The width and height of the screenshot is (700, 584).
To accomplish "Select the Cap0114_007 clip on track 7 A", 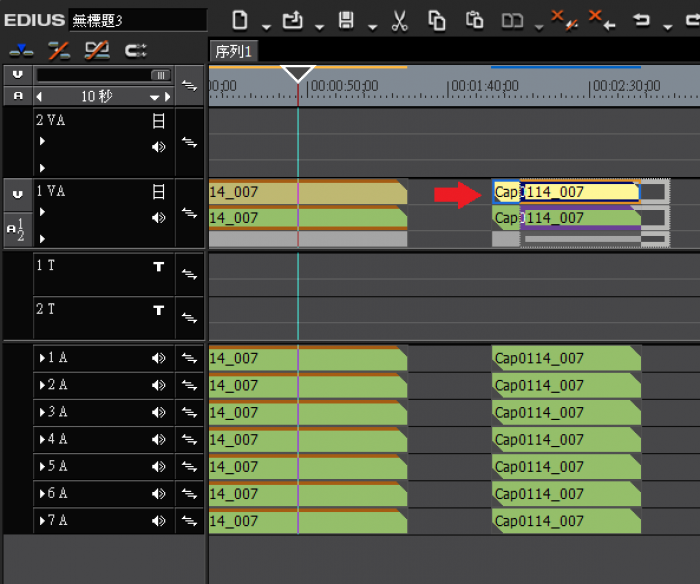I will pos(565,521).
